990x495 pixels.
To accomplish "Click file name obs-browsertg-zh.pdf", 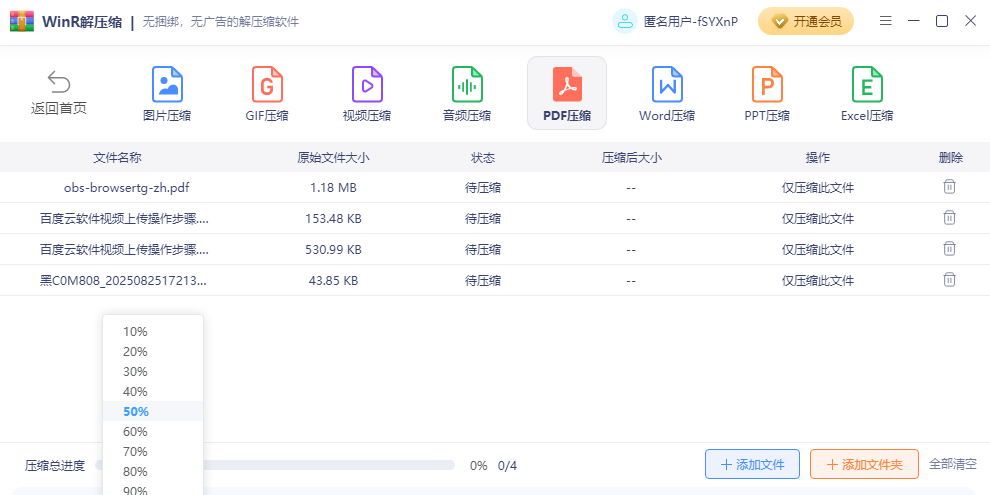I will [126, 188].
